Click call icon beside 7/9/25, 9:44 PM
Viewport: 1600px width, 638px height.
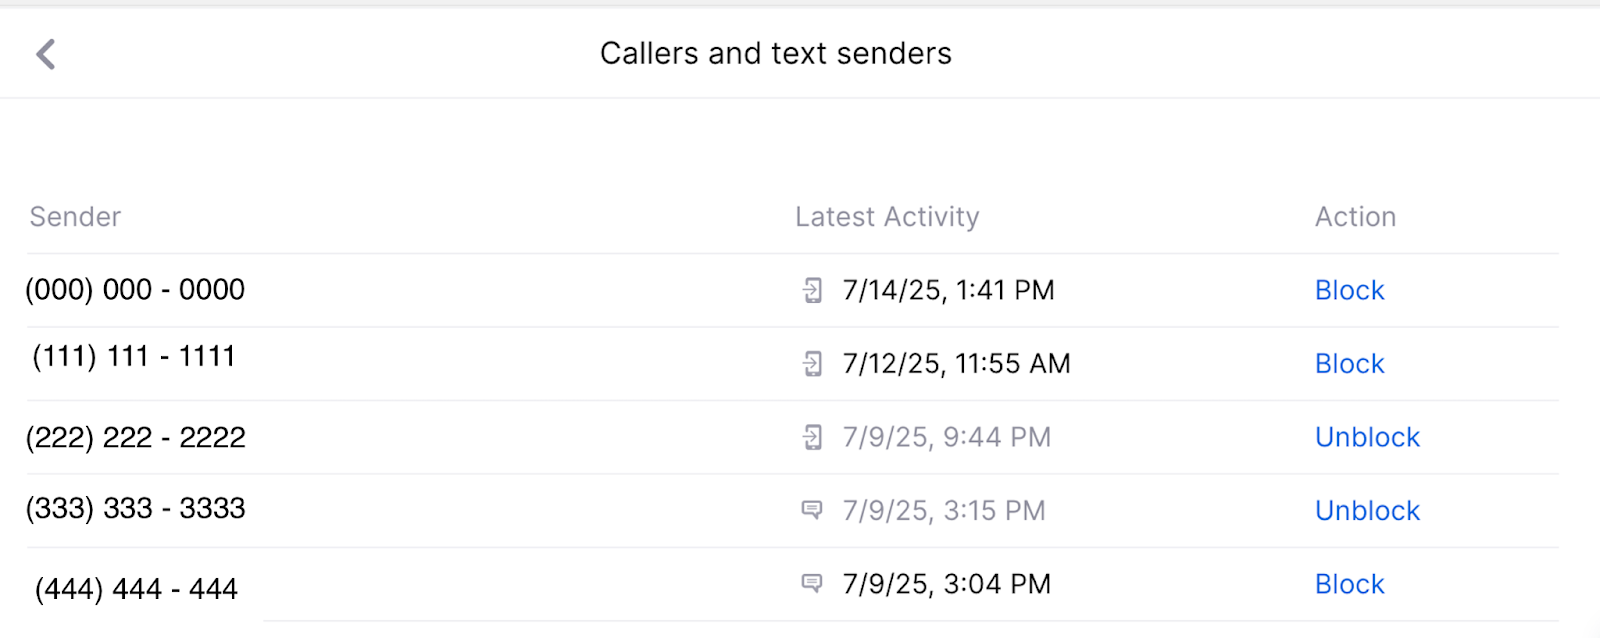pos(813,437)
